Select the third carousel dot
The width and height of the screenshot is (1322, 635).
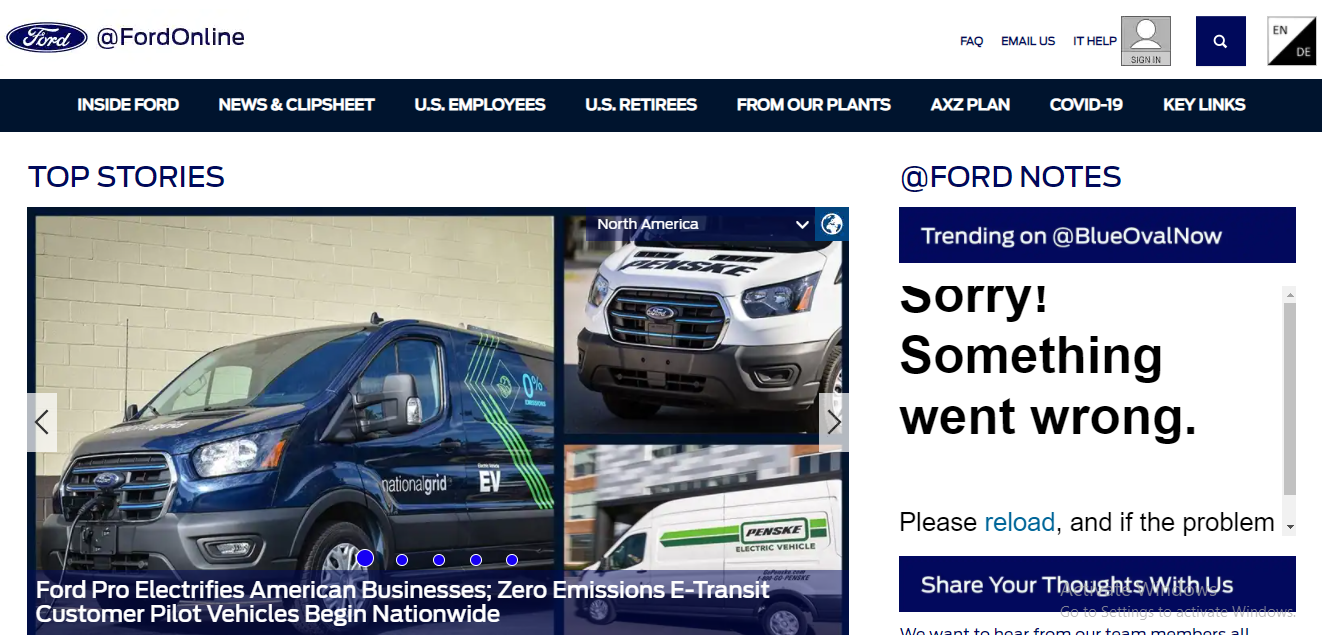439,560
